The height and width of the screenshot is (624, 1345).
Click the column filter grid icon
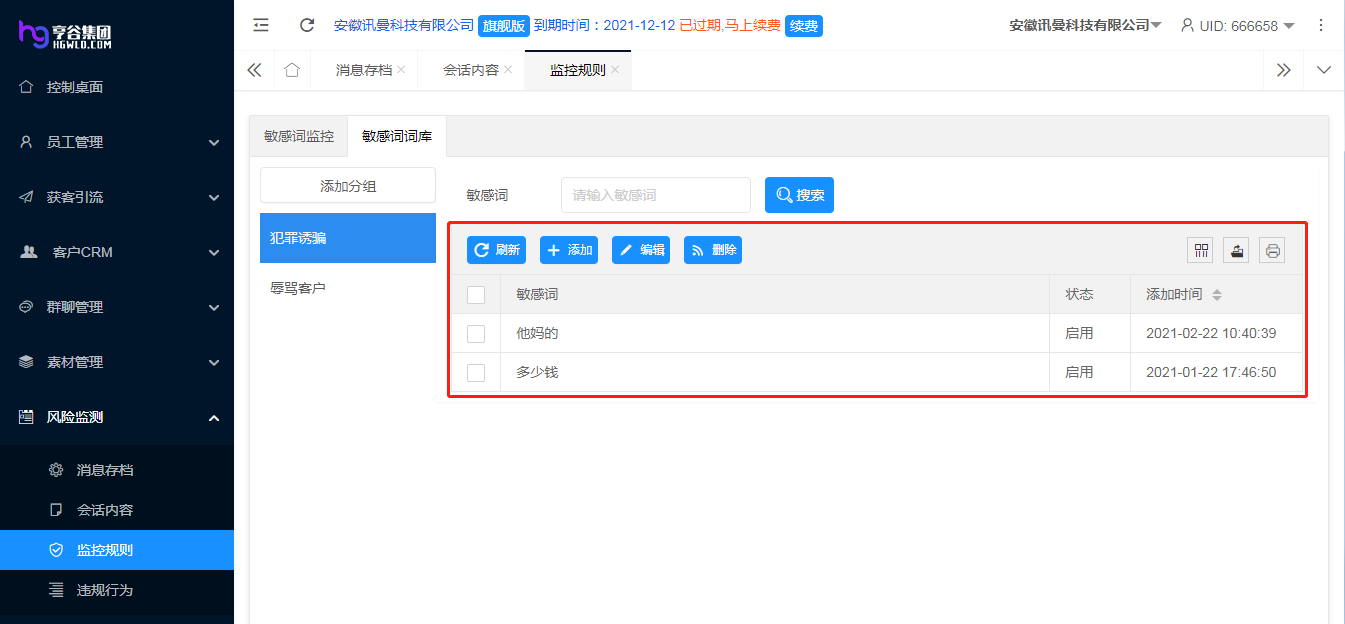click(x=1201, y=250)
